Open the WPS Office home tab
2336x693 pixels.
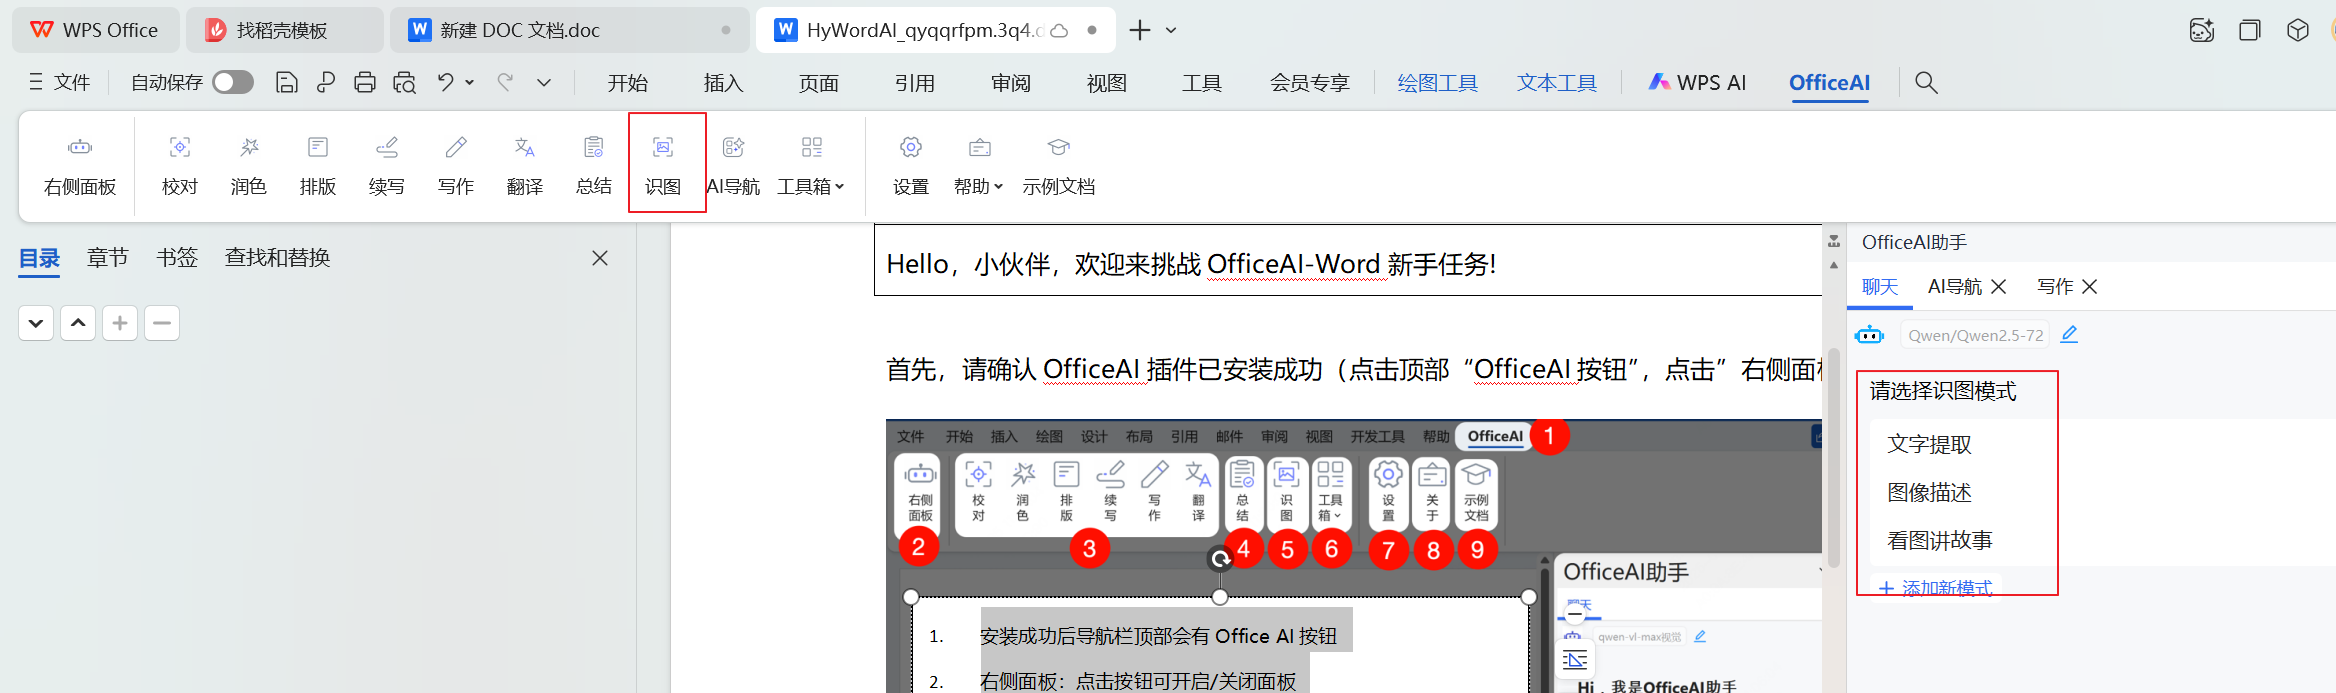click(x=95, y=30)
